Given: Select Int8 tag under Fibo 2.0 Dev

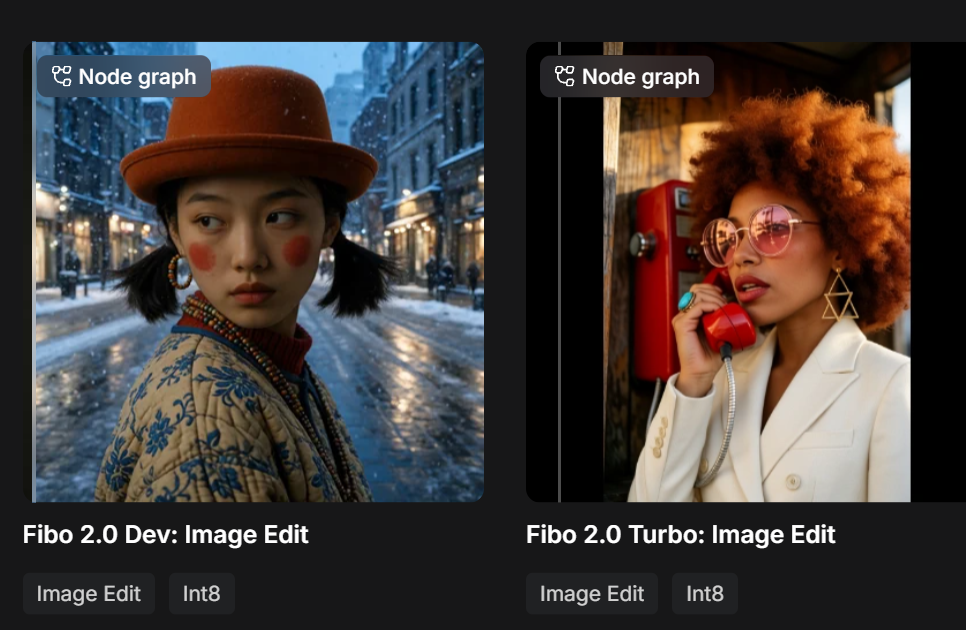Looking at the screenshot, I should tap(201, 594).
